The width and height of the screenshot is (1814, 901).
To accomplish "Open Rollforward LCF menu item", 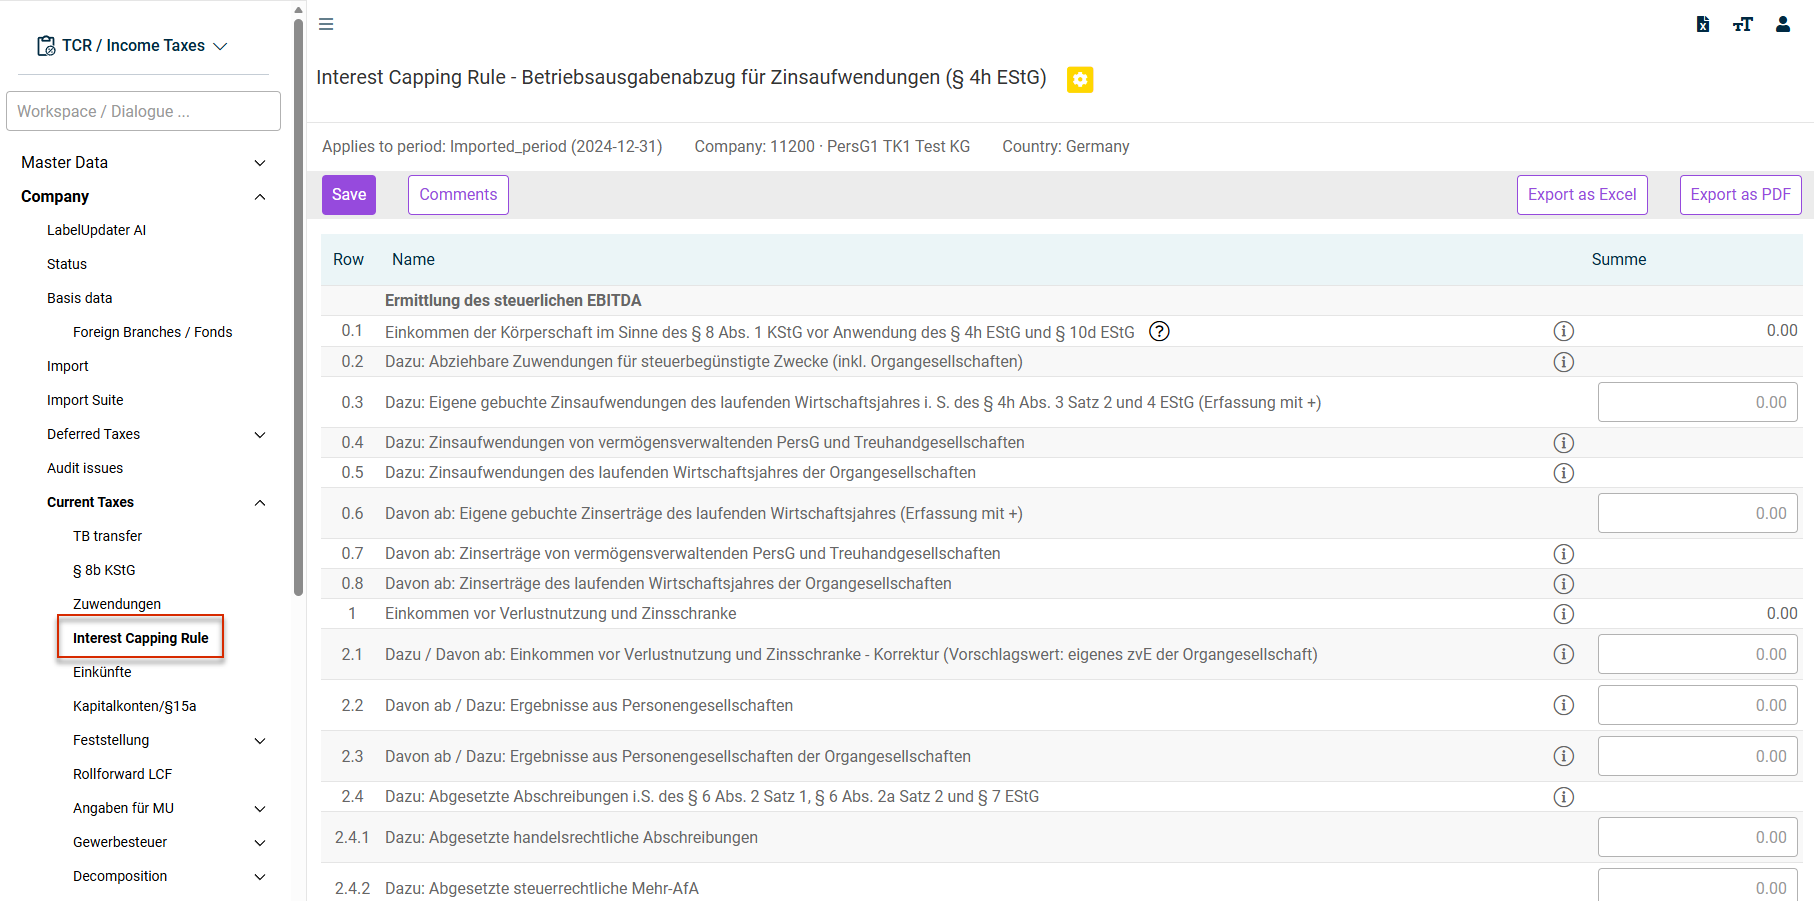I will coord(123,774).
